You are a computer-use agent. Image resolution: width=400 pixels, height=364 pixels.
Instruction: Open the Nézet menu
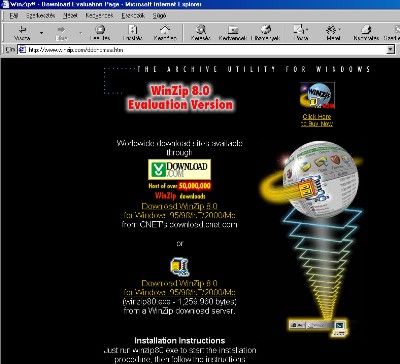coord(70,16)
